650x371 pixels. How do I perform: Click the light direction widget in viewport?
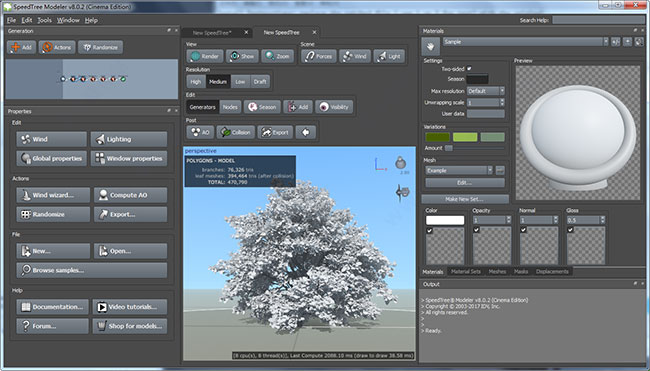(x=400, y=162)
